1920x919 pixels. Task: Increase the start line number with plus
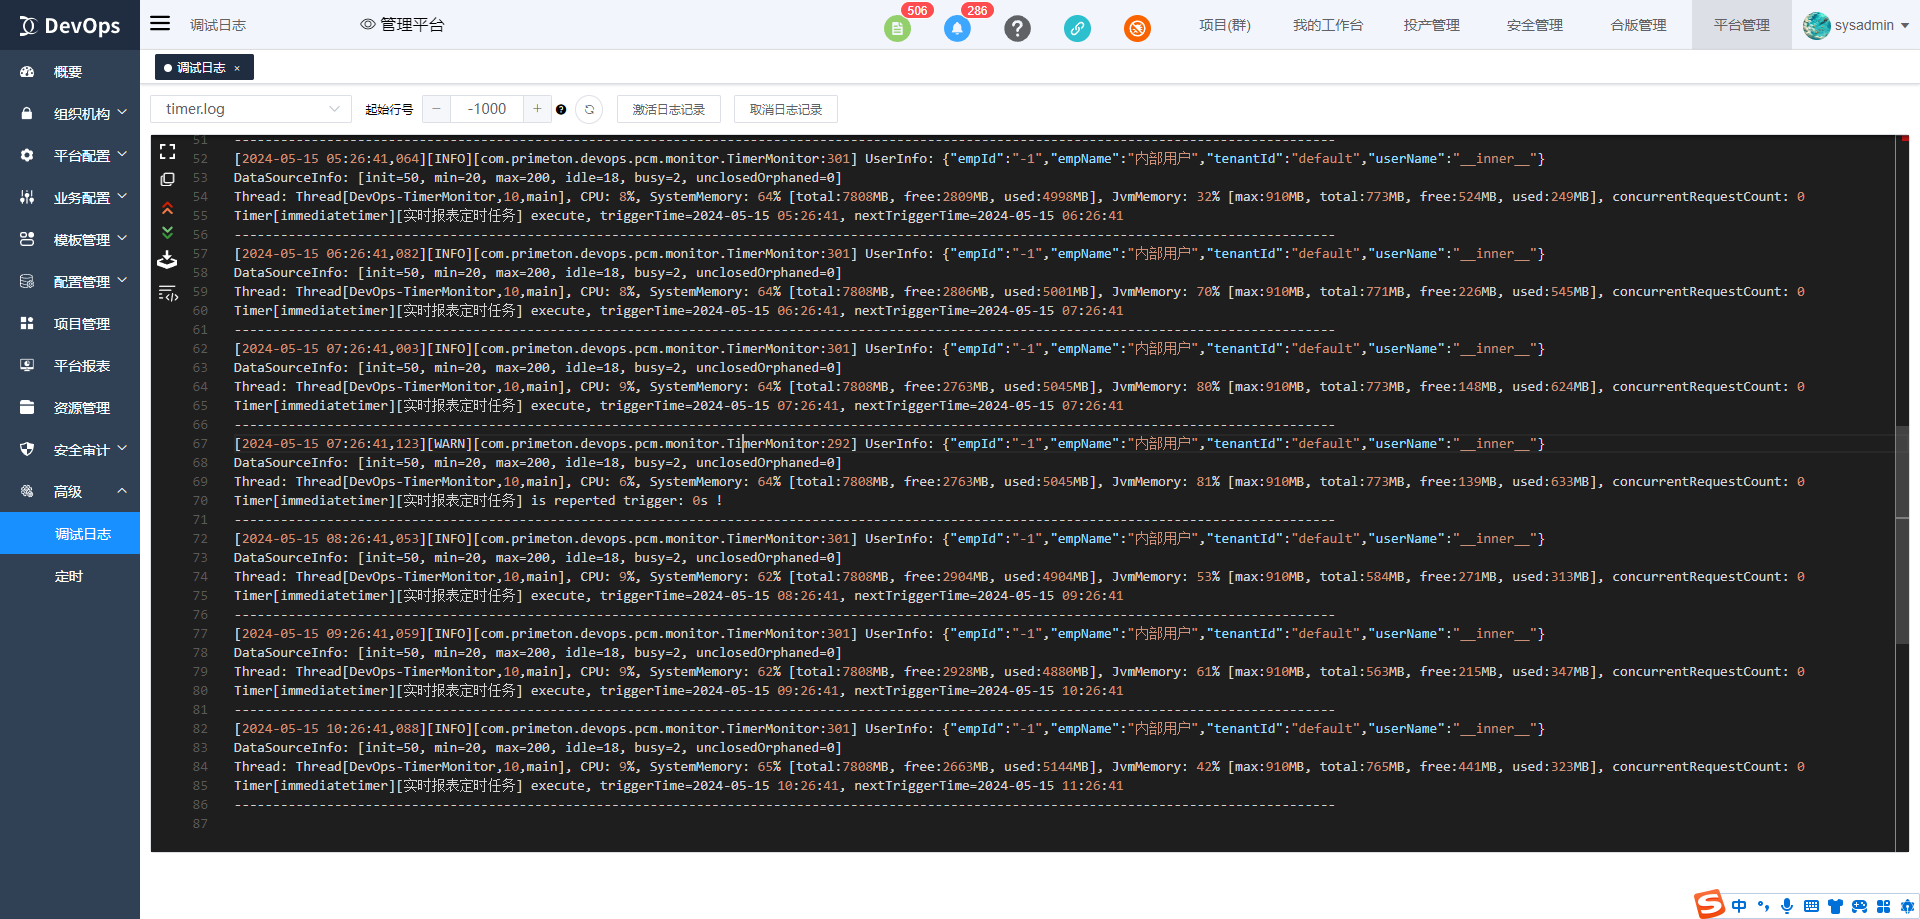[537, 109]
